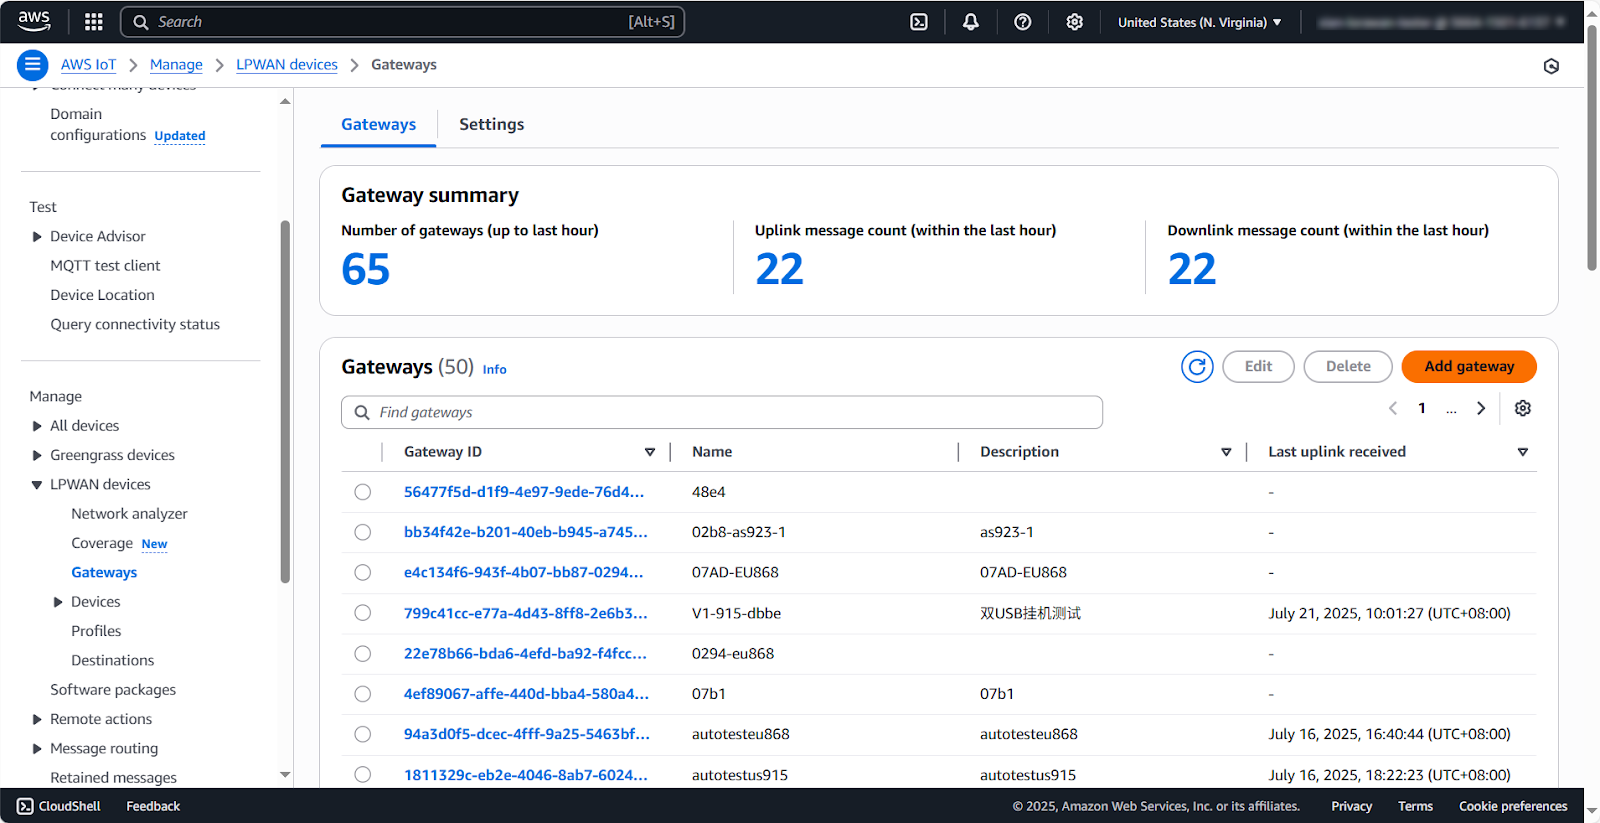
Task: Click the Find gateways search field
Action: tap(721, 413)
